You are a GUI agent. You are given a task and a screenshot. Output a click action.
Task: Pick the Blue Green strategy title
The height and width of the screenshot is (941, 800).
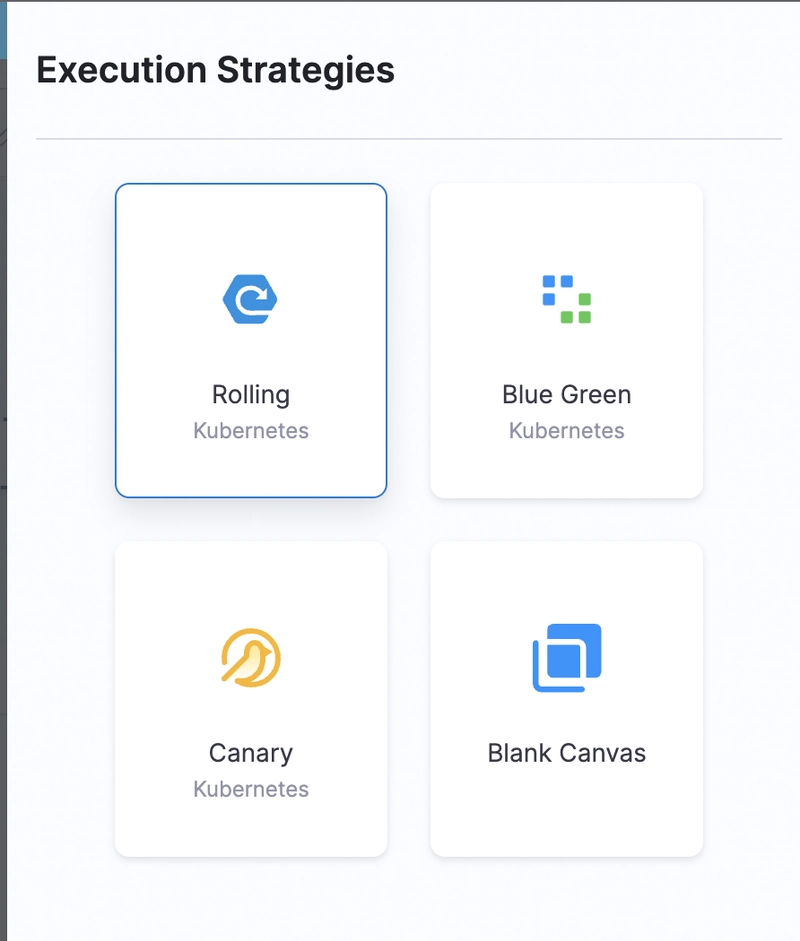[x=567, y=394]
